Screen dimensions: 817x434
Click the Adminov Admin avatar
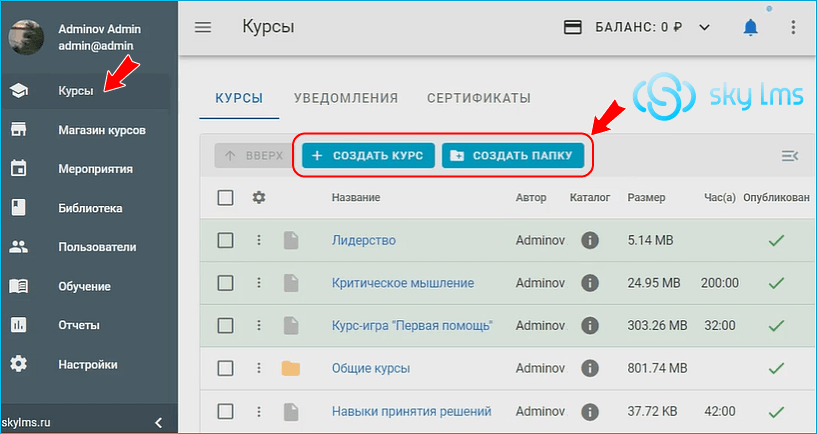click(26, 37)
